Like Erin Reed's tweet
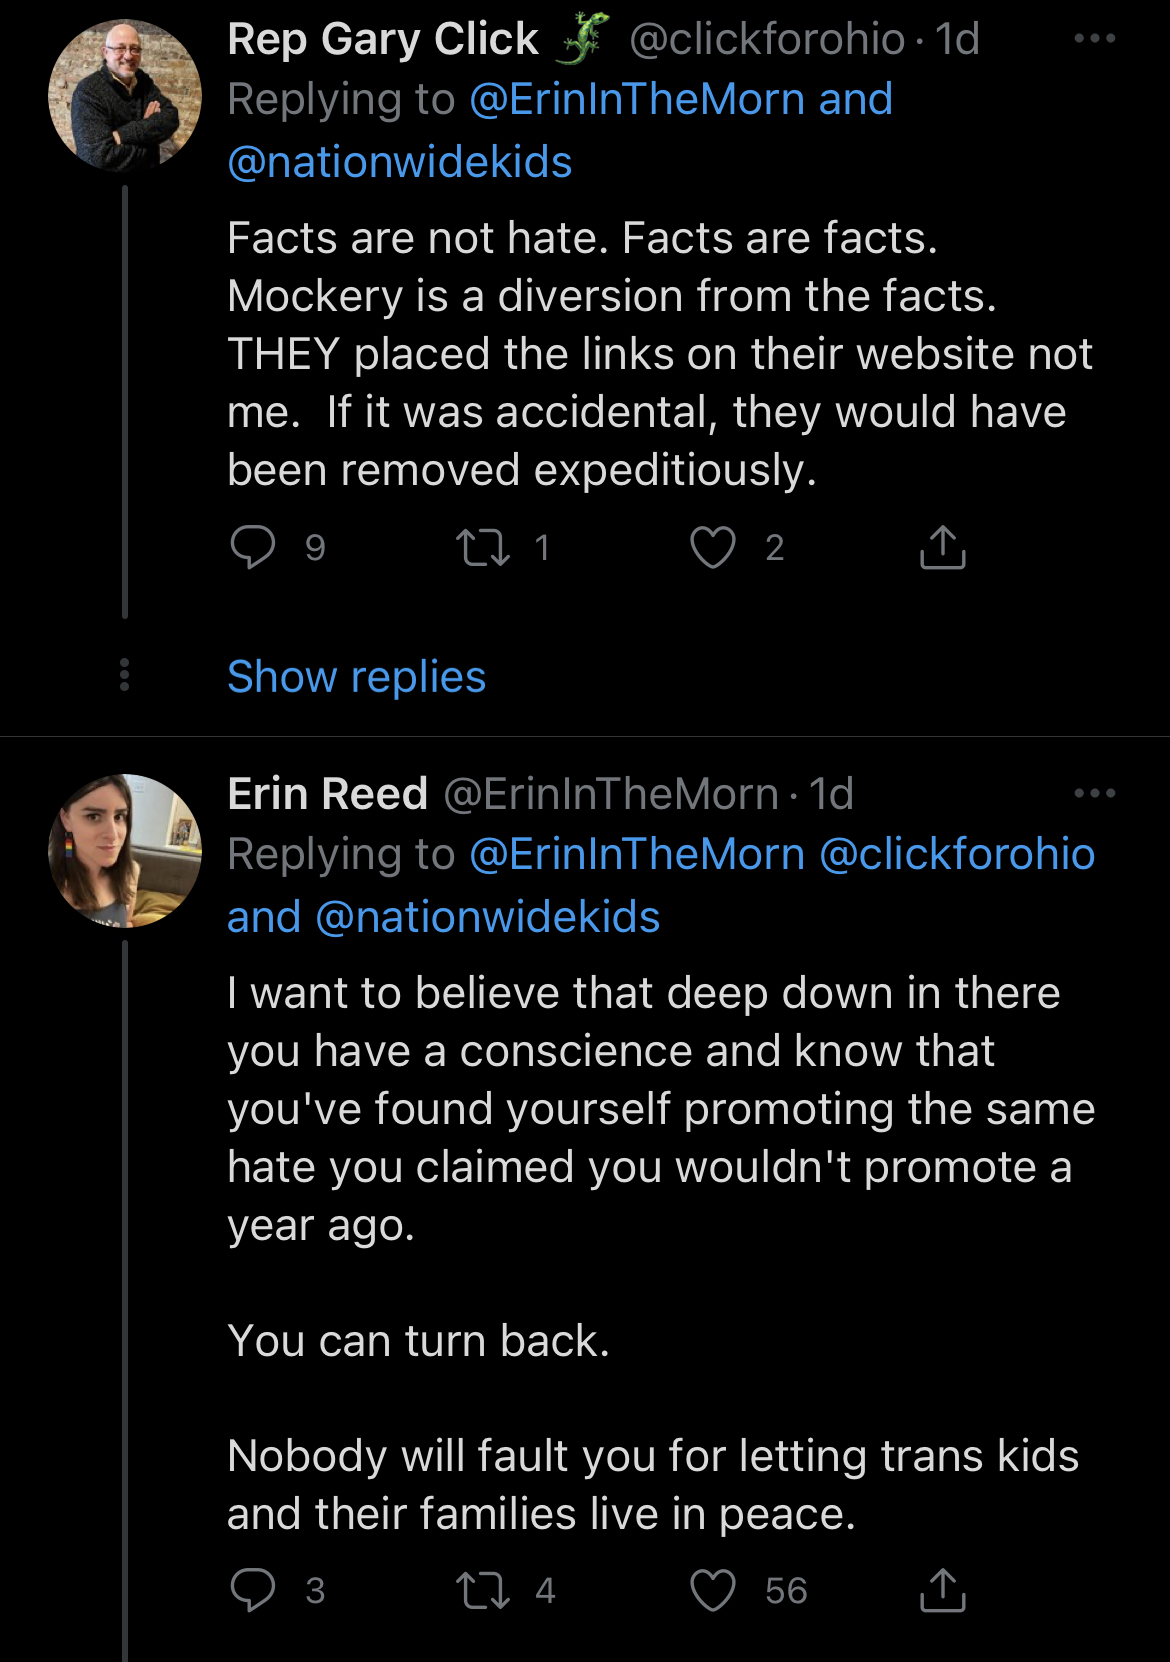Screen dimensions: 1170x1662 (x=713, y=1590)
